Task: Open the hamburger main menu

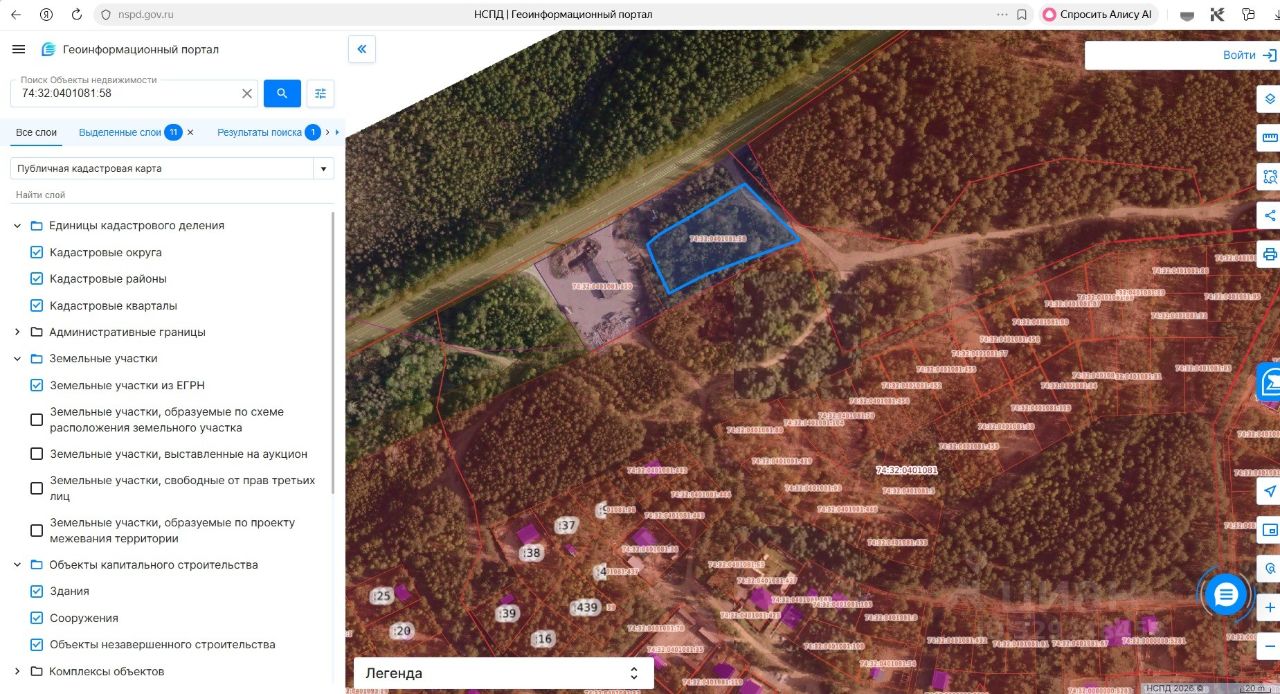Action: pos(18,49)
